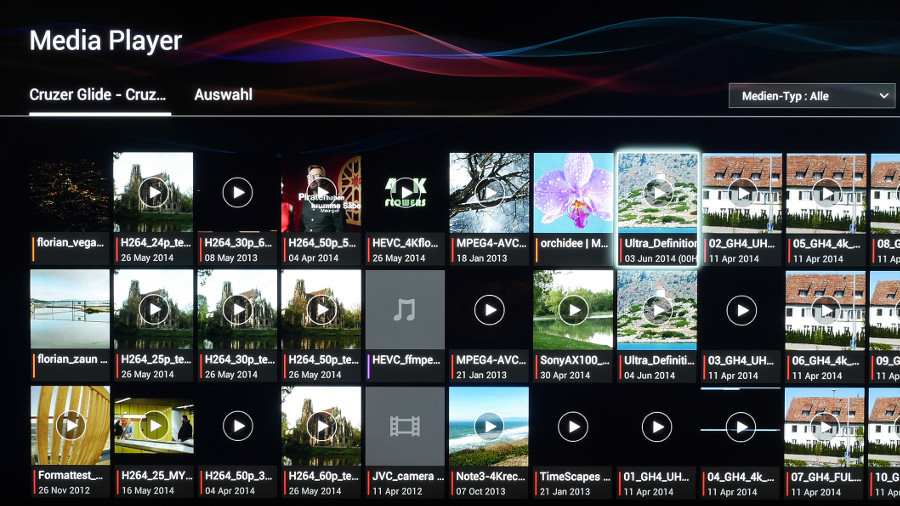
Task: Click the 07 Oct 2013 date label
Action: [481, 491]
